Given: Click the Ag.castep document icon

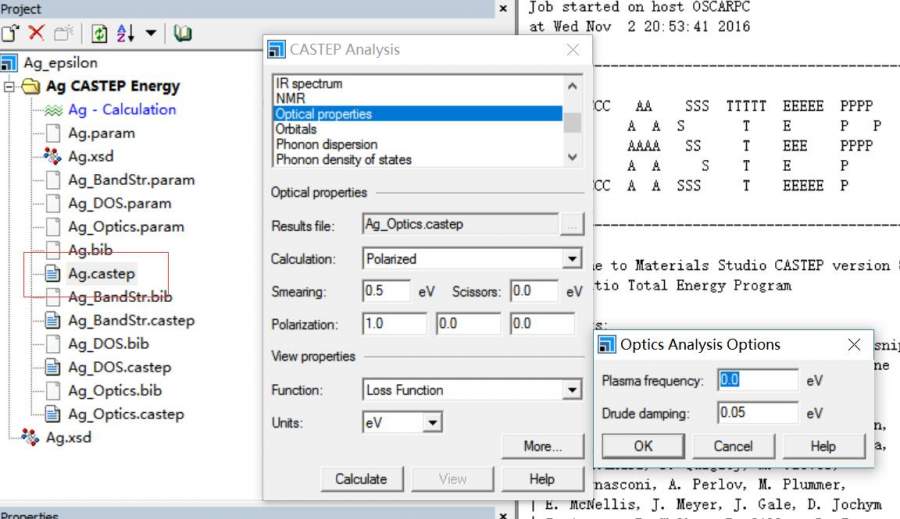Looking at the screenshot, I should [52, 274].
